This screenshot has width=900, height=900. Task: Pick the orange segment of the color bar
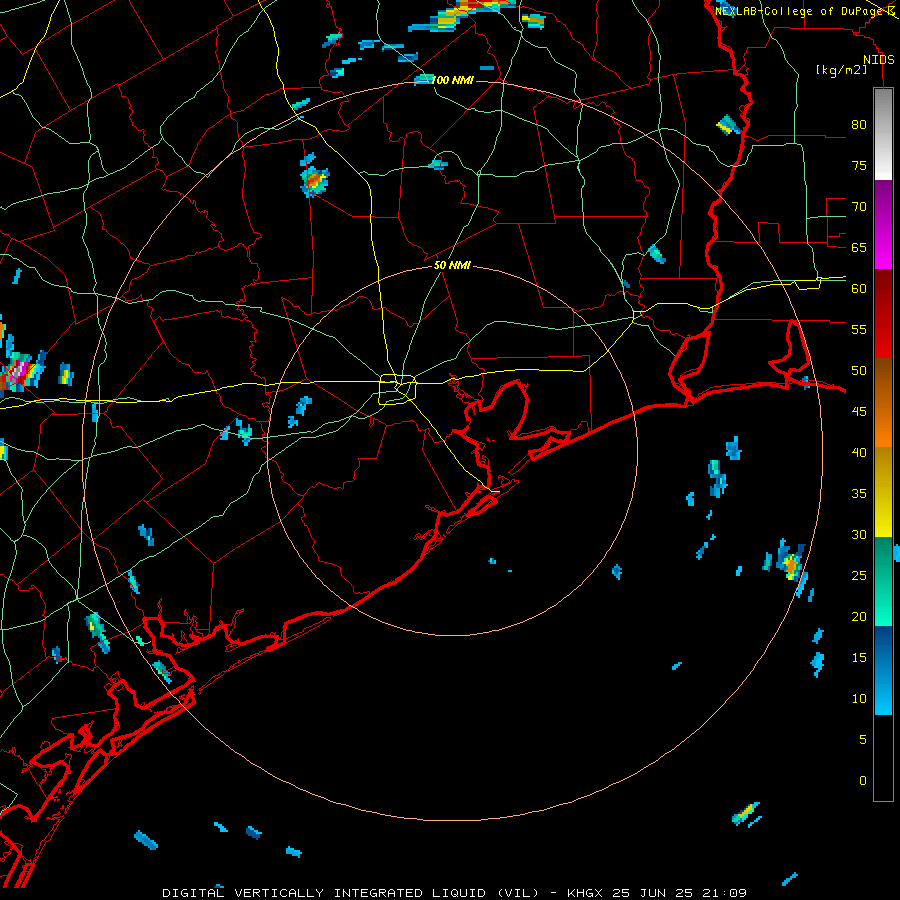pyautogui.click(x=883, y=403)
